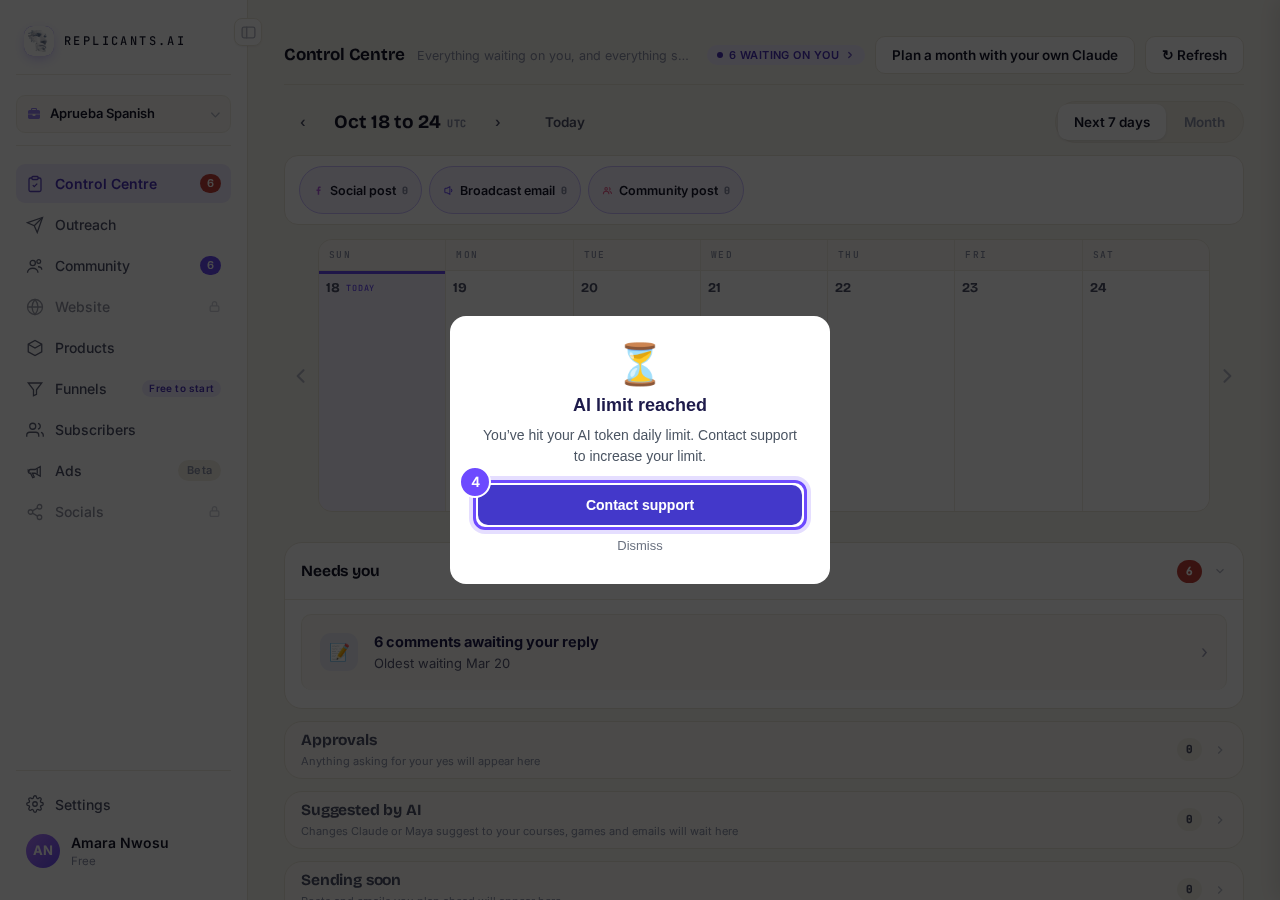
Task: Switch to Next 7 days view
Action: click(x=1112, y=122)
